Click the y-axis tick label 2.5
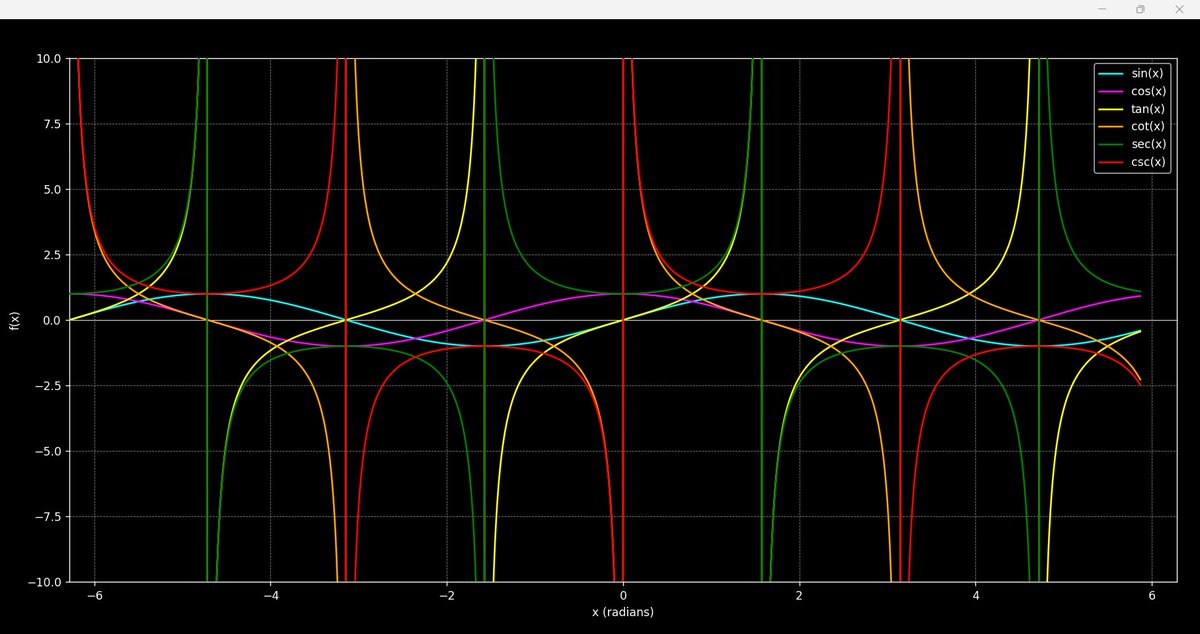 [50, 255]
